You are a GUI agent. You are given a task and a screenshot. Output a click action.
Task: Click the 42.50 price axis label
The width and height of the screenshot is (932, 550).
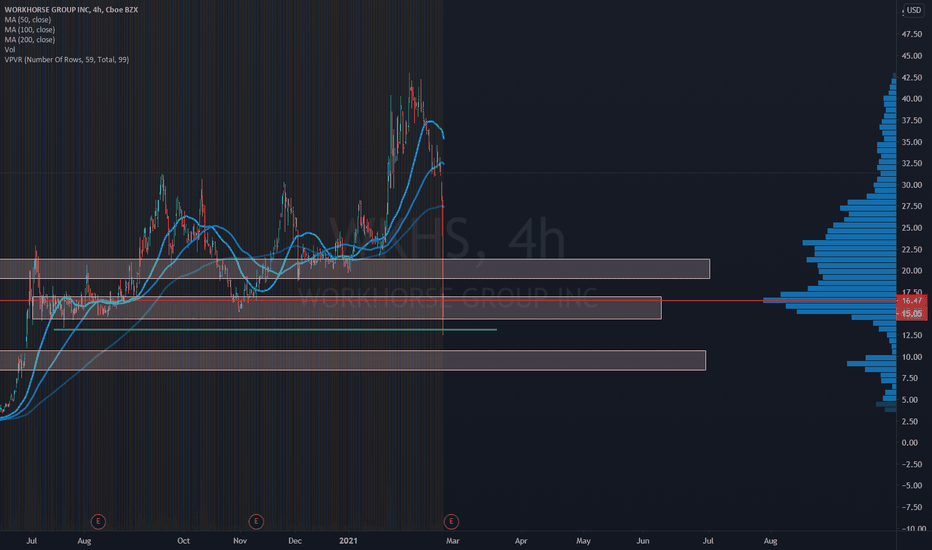912,77
